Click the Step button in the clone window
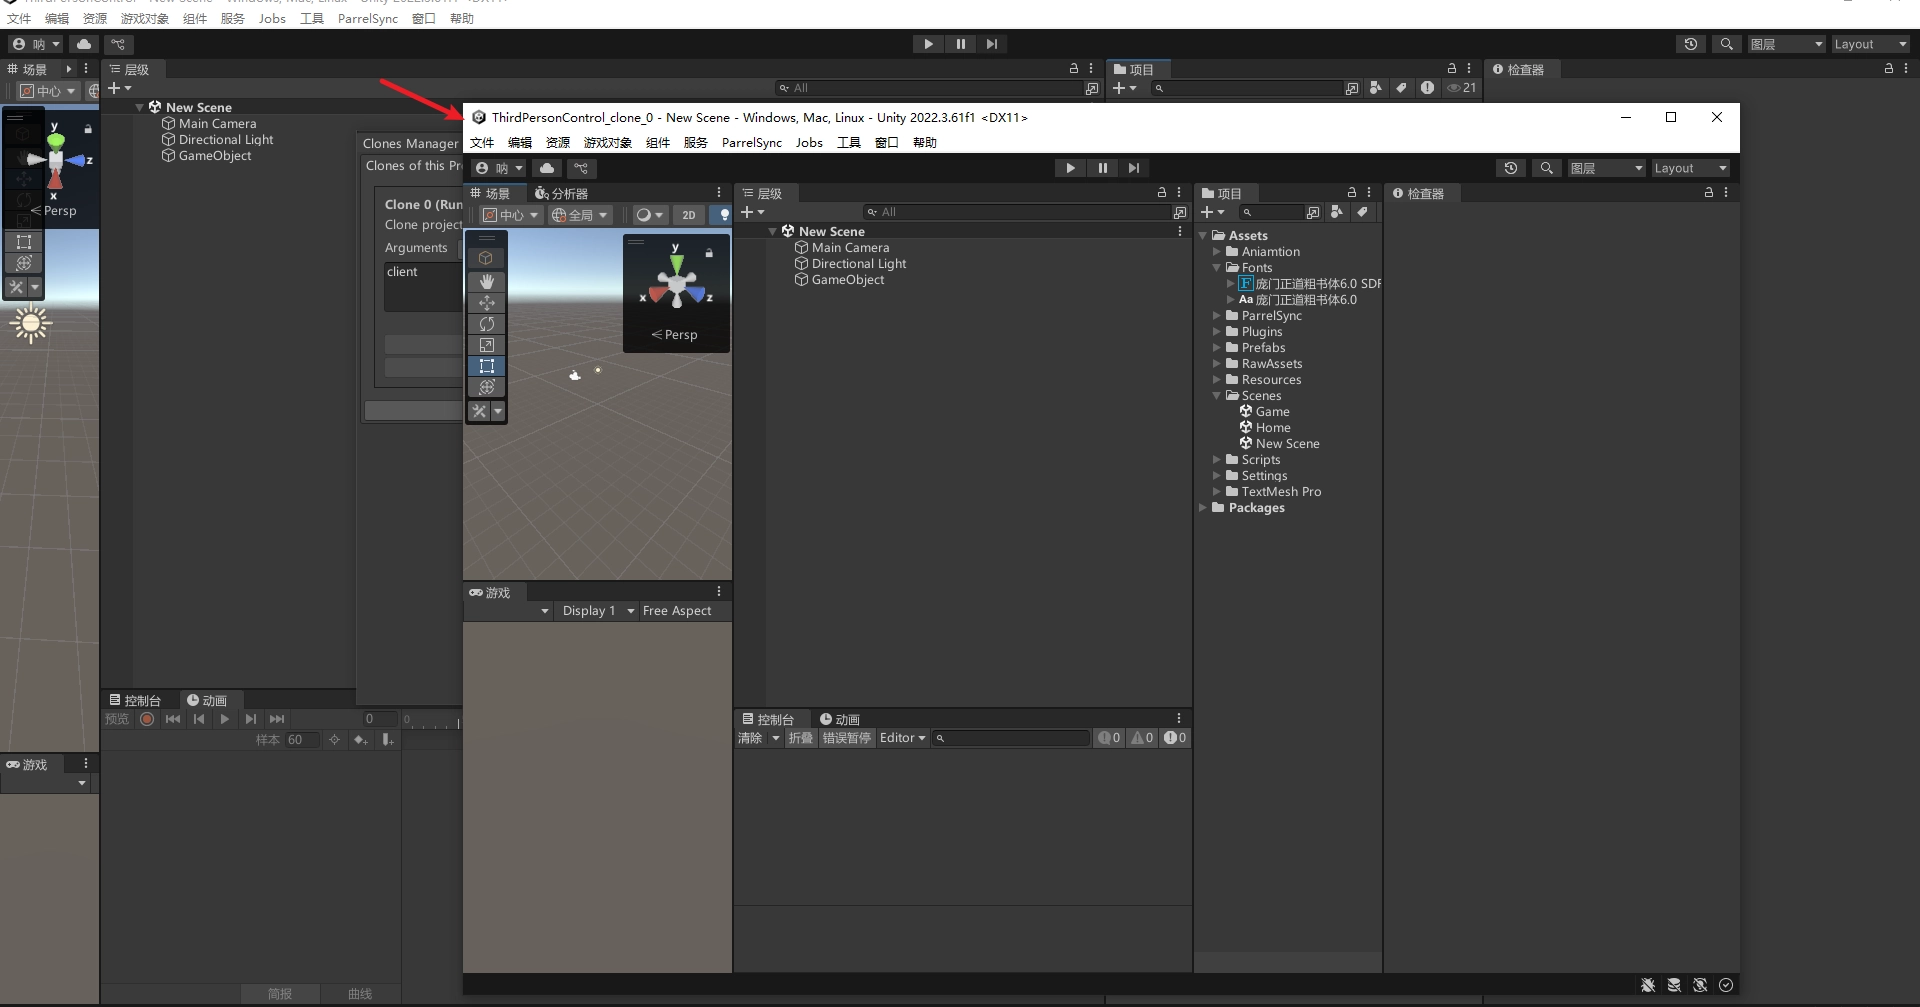This screenshot has height=1007, width=1920. pyautogui.click(x=1133, y=168)
